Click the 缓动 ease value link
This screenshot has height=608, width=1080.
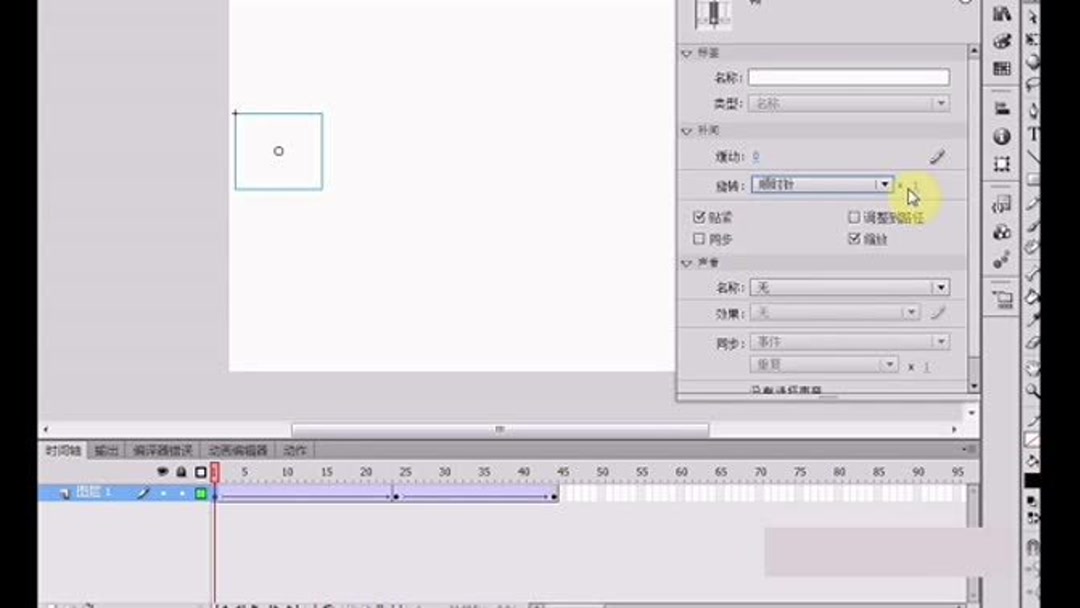tap(756, 156)
